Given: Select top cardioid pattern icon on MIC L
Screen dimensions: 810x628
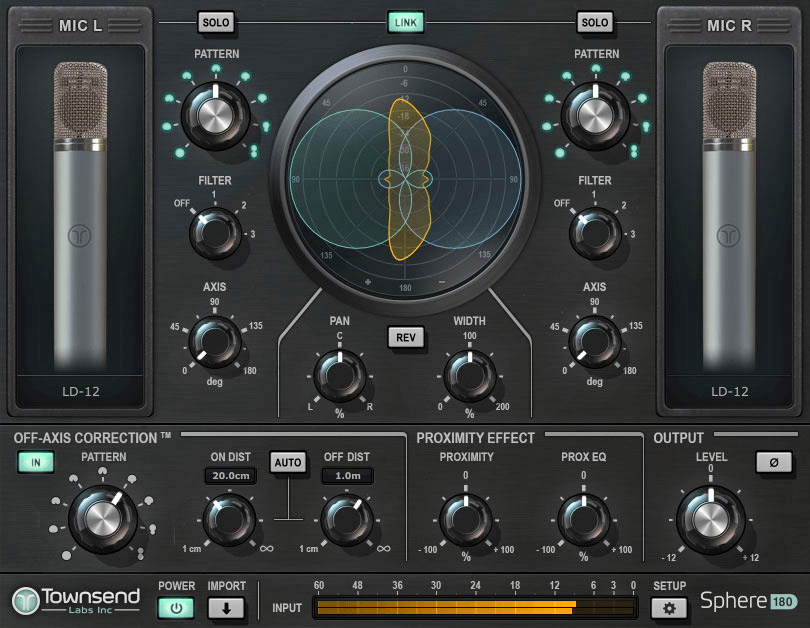Looking at the screenshot, I should coord(216,68).
